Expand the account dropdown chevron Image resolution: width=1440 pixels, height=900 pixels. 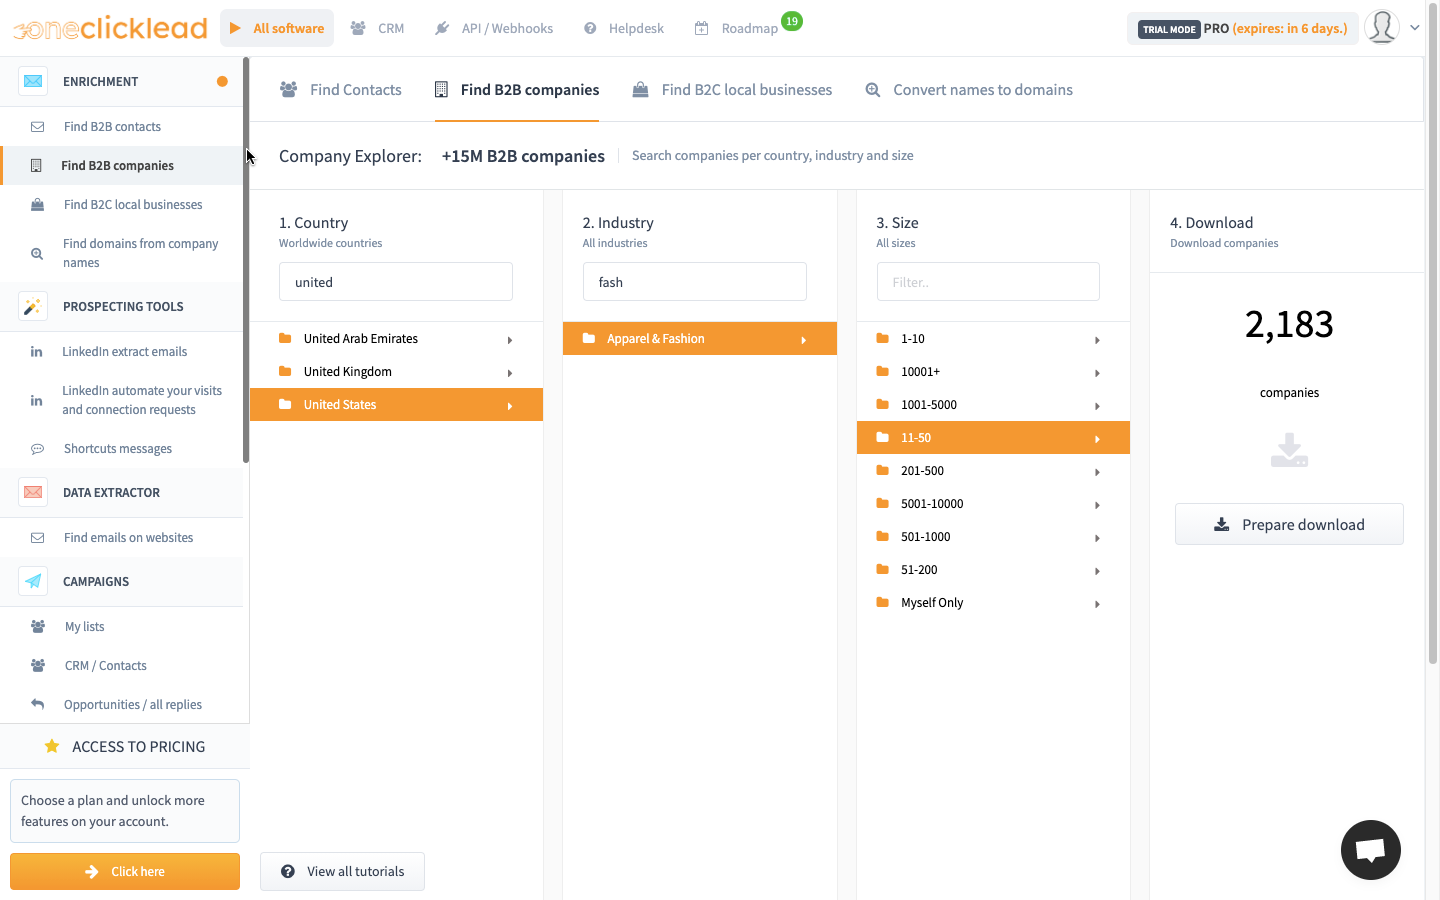[1415, 28]
